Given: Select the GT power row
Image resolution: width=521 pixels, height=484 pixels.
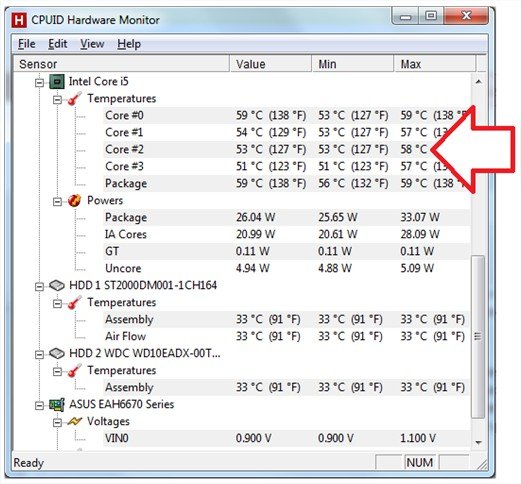Looking at the screenshot, I should point(287,251).
